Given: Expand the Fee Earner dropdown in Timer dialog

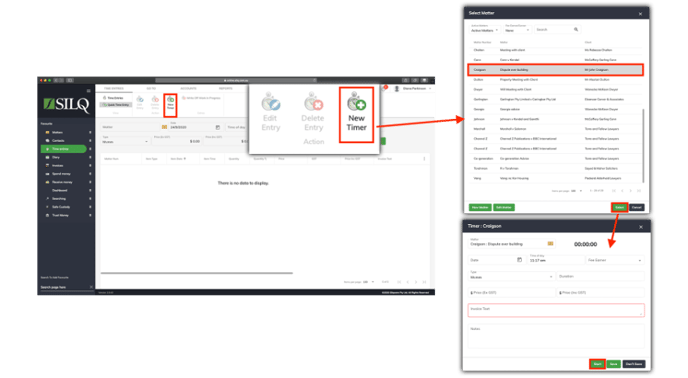Looking at the screenshot, I should click(615, 260).
